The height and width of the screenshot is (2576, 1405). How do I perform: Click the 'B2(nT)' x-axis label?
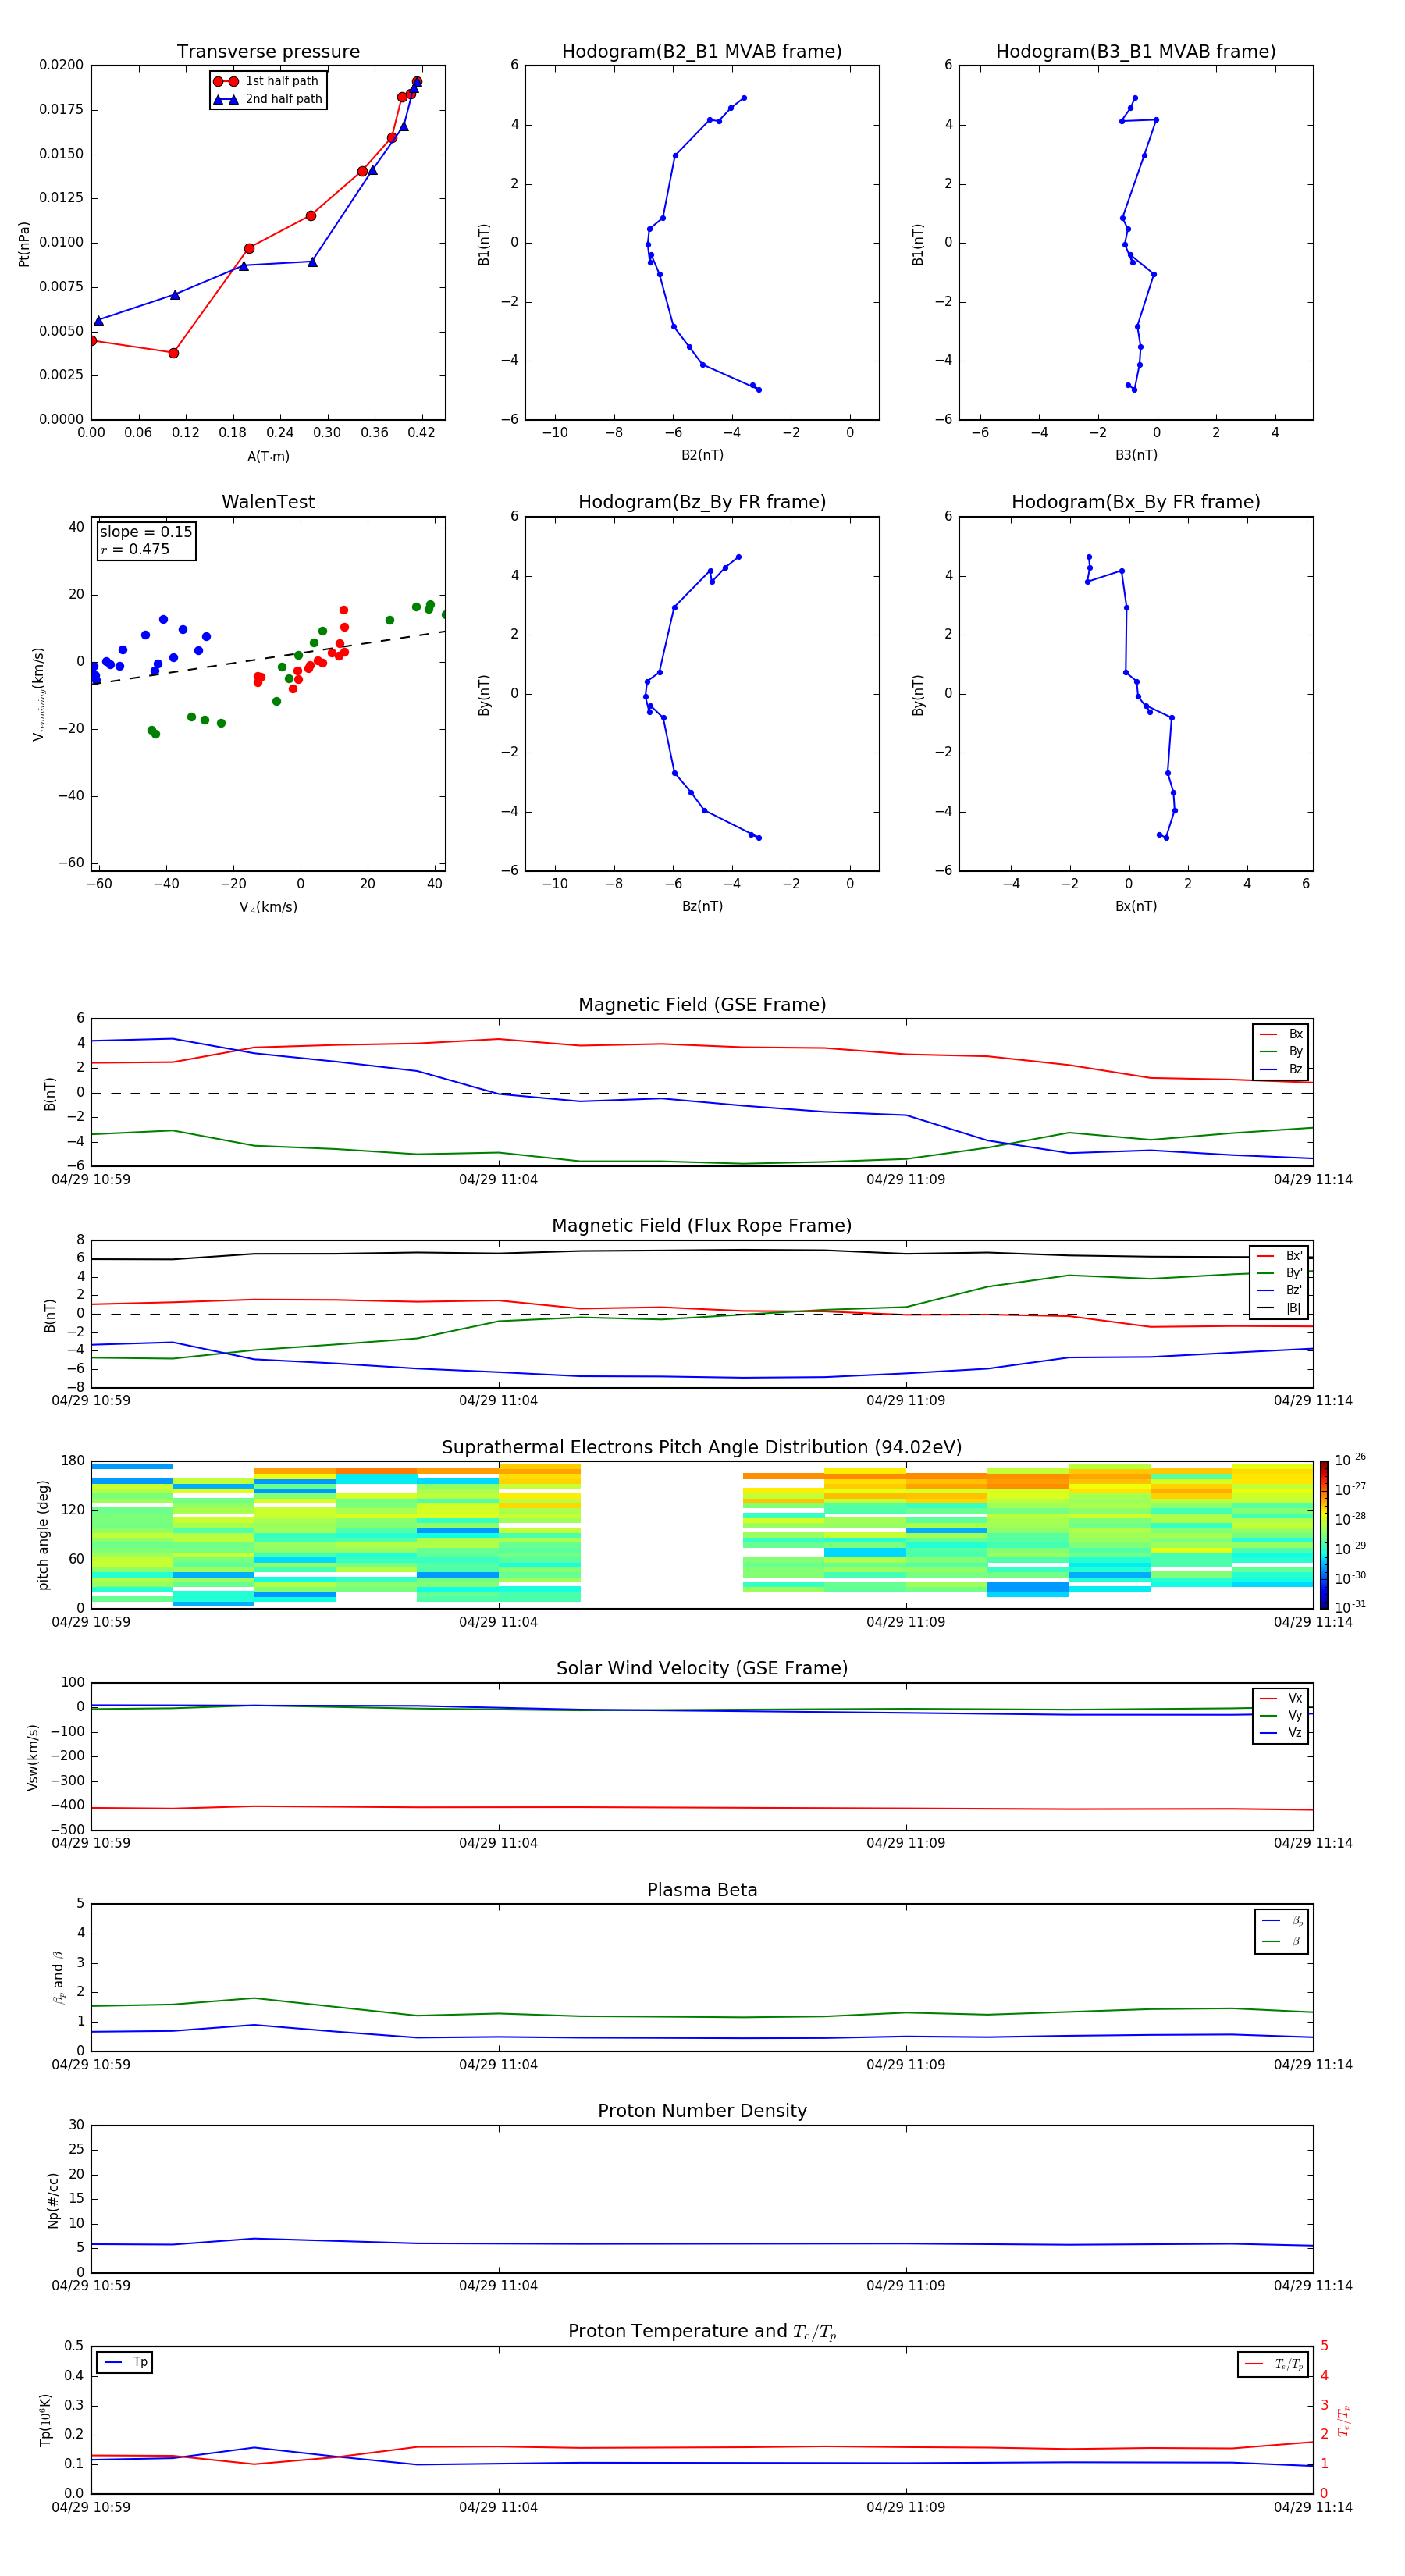[702, 455]
